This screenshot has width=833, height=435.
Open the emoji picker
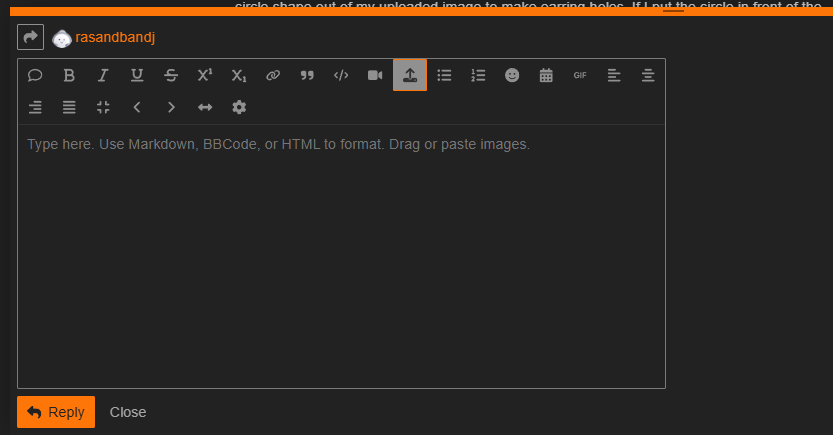pos(512,75)
